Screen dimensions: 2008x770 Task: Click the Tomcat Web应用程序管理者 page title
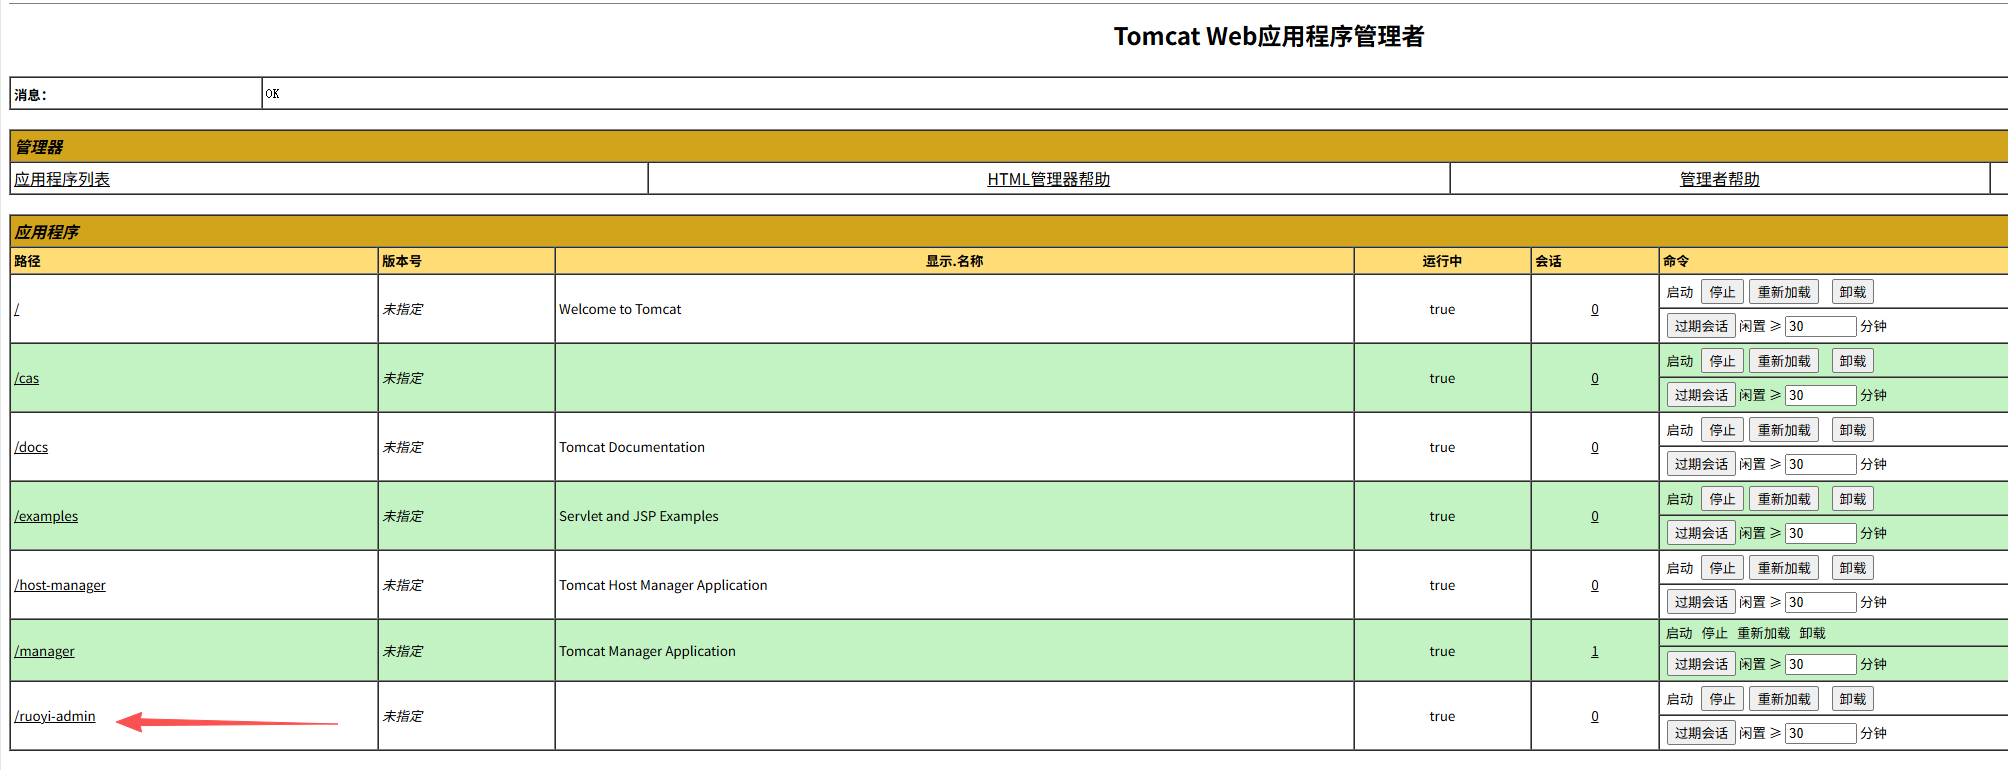point(1269,37)
